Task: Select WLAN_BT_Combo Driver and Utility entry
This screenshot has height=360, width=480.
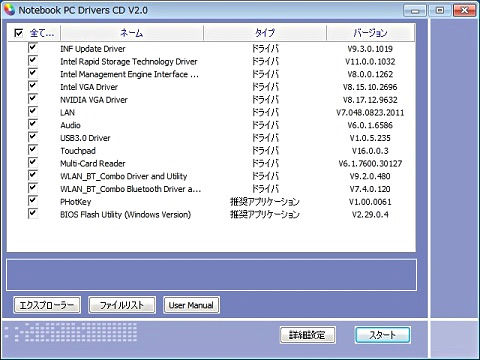Action: (124, 176)
